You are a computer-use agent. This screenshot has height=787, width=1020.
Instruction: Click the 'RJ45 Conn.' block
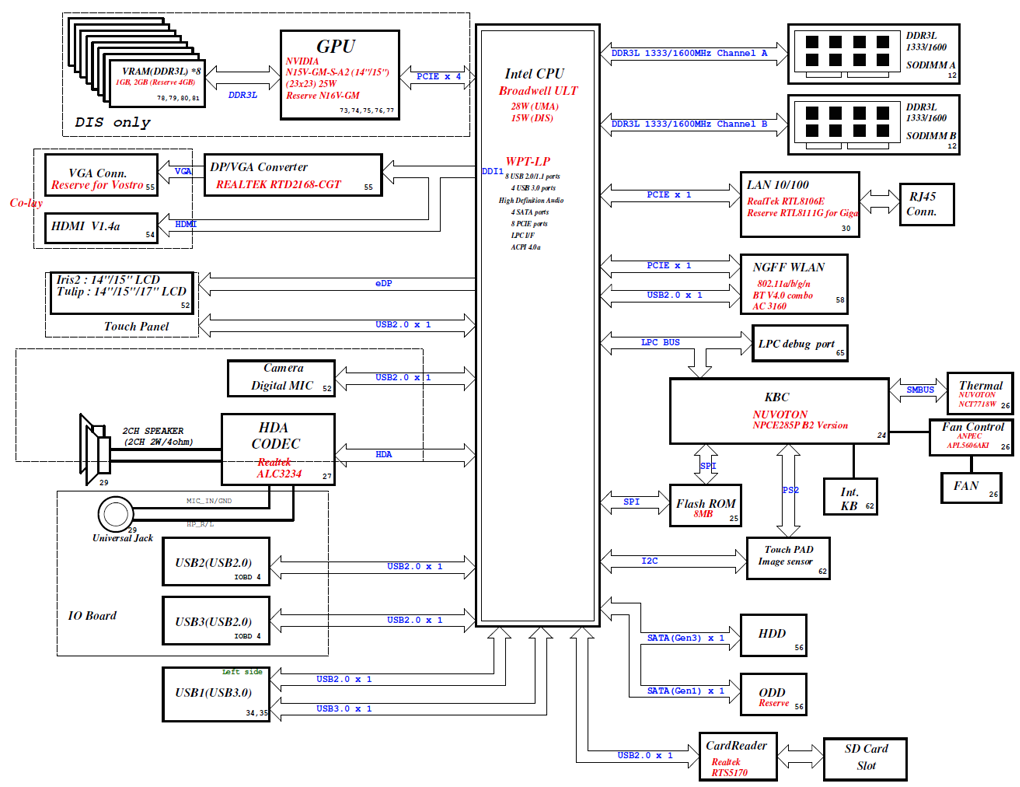[x=926, y=204]
